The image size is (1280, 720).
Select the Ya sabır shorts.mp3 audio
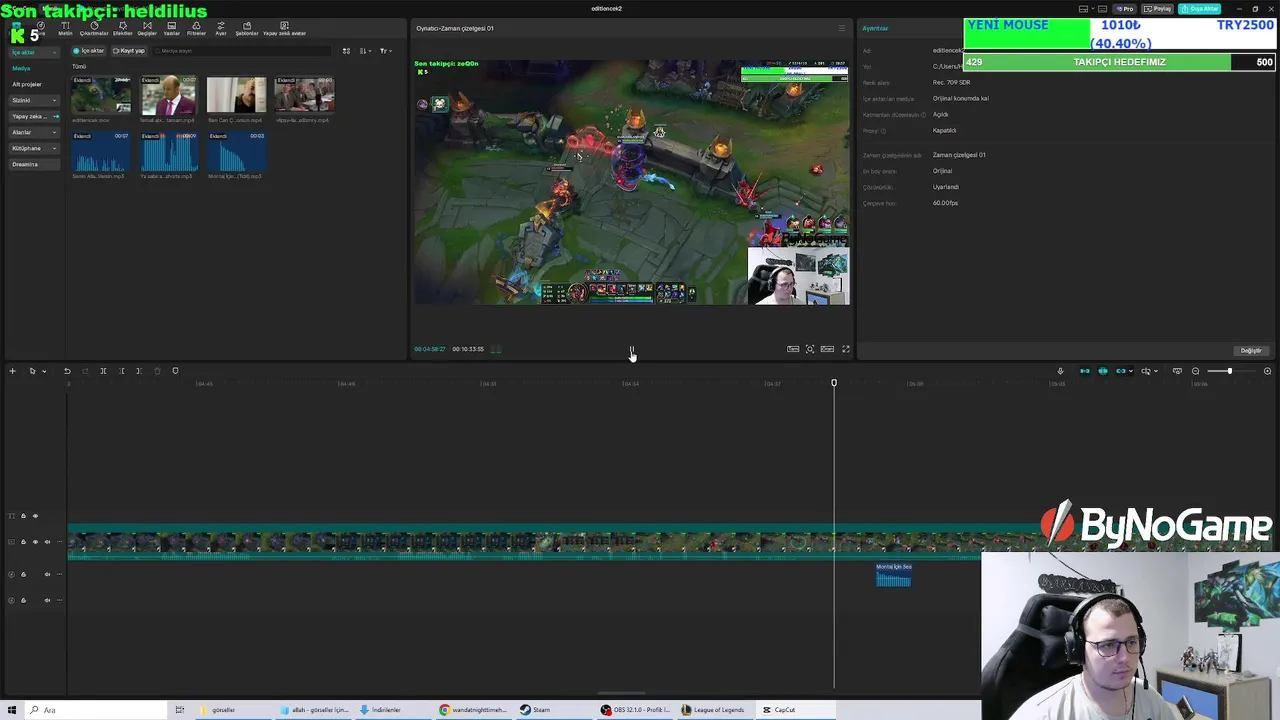168,150
